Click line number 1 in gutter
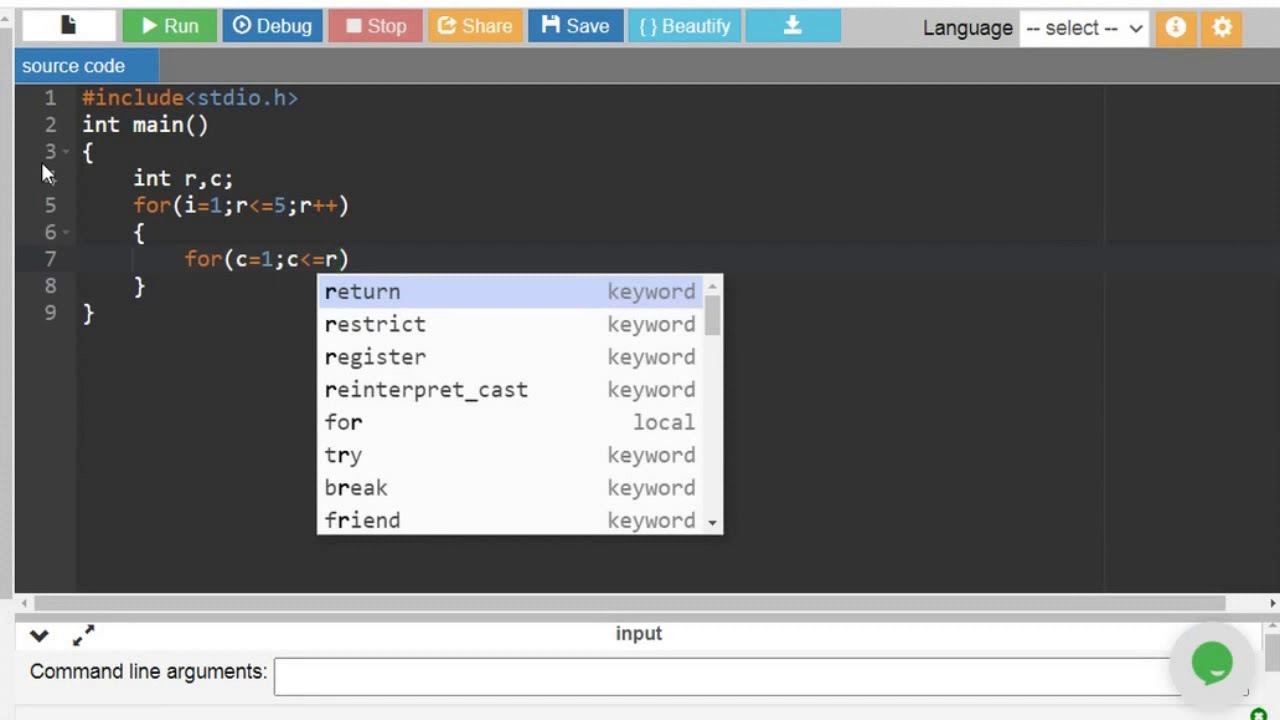This screenshot has width=1280, height=720. (x=50, y=98)
